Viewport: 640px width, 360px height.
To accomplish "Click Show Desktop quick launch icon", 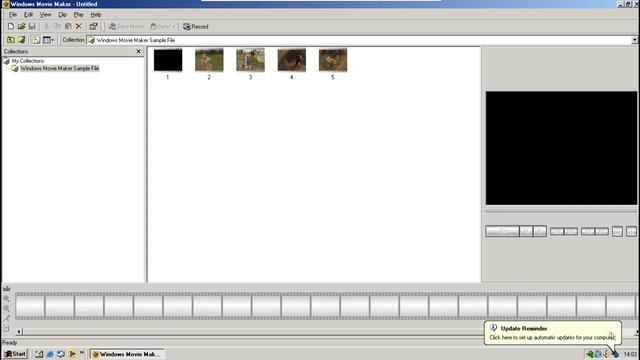I will tap(39, 354).
